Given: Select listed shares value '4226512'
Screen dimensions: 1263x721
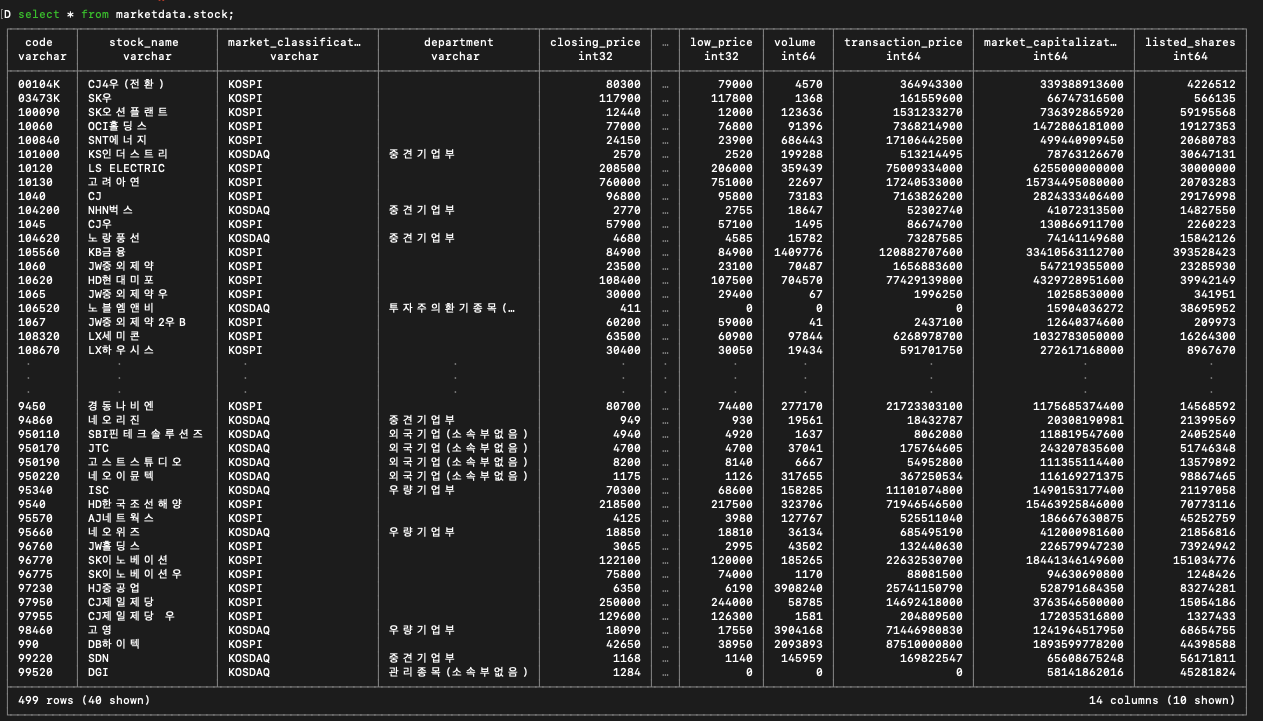Looking at the screenshot, I should coord(1211,84).
